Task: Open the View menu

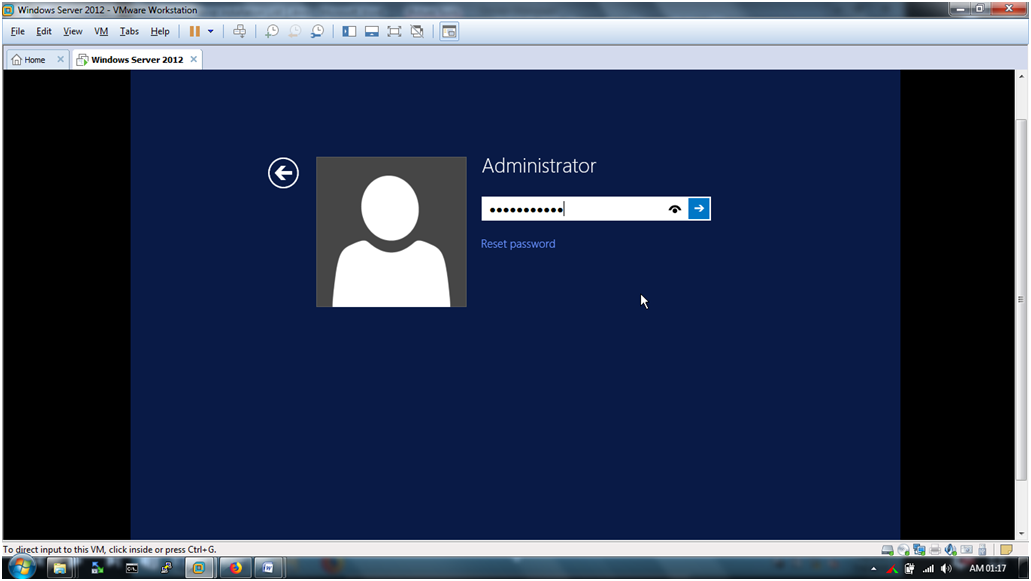Action: (72, 32)
